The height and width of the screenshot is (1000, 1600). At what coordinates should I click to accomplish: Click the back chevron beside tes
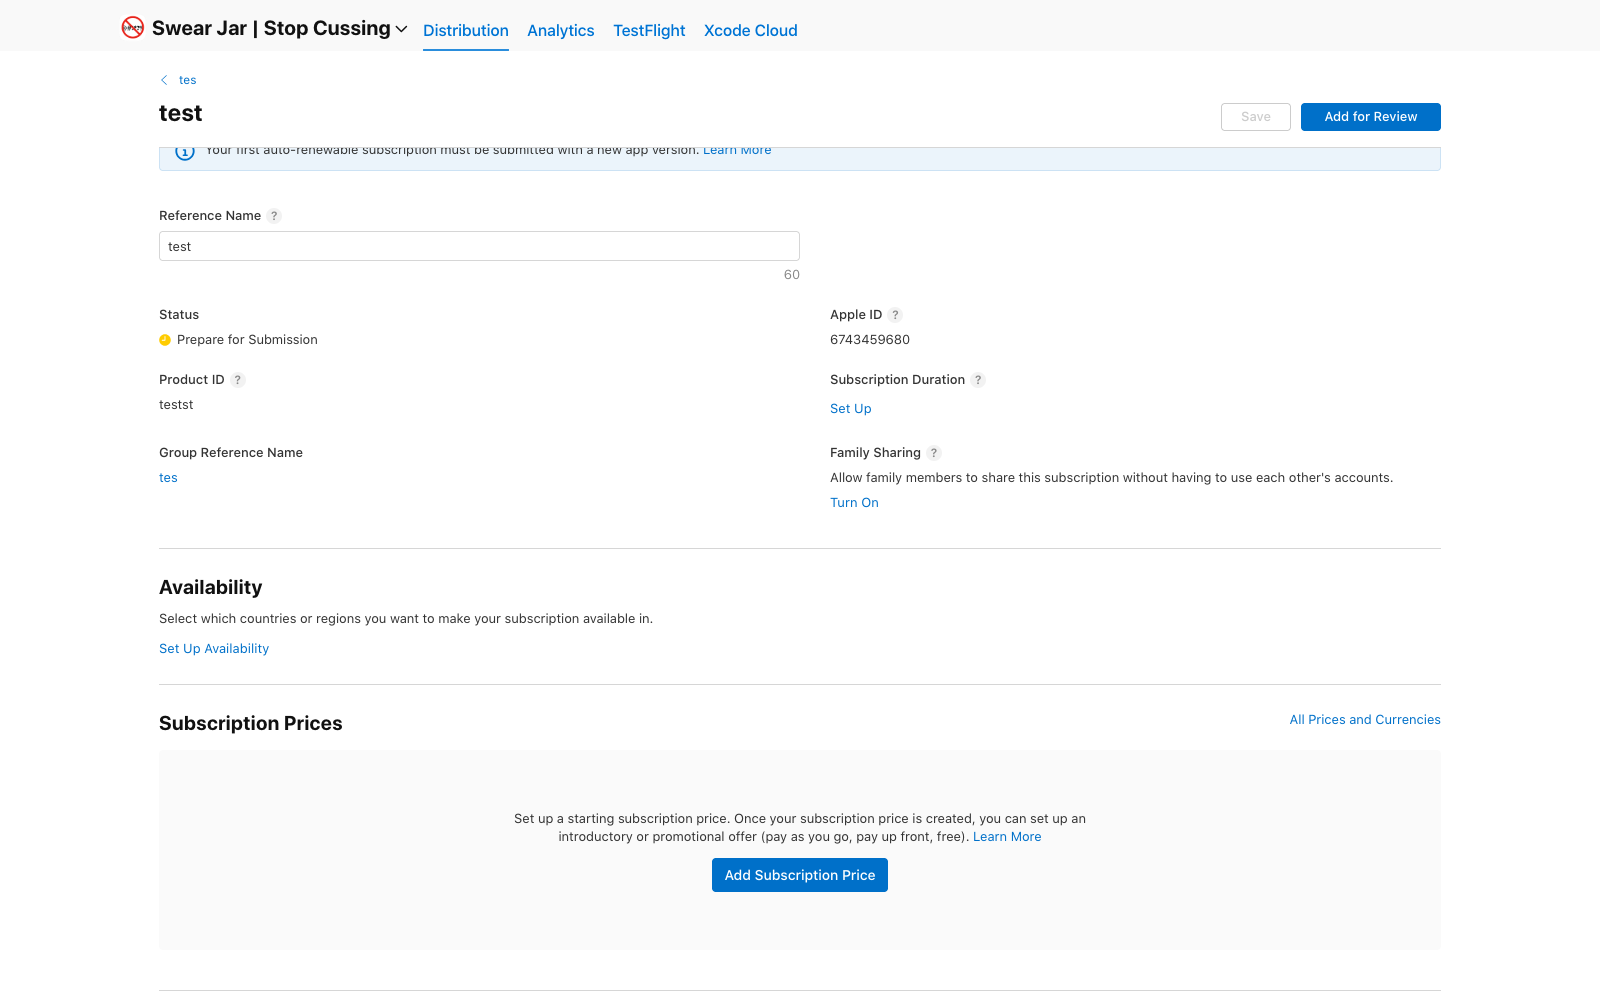click(164, 80)
